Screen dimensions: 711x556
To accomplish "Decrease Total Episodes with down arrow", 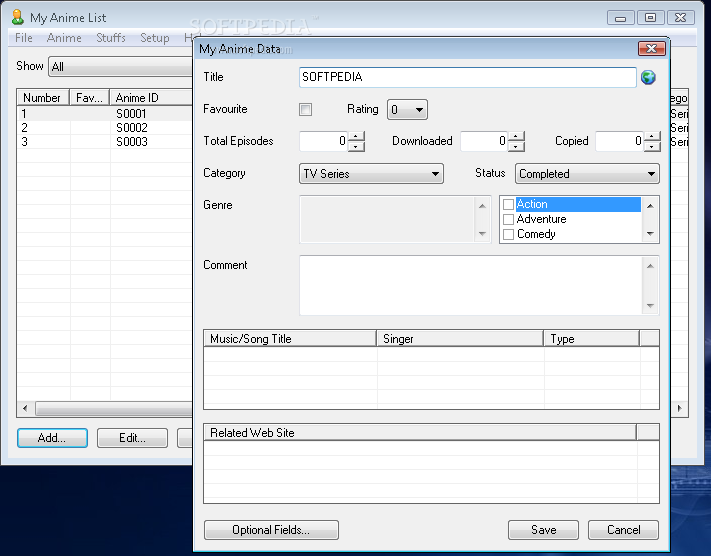I will [x=356, y=146].
